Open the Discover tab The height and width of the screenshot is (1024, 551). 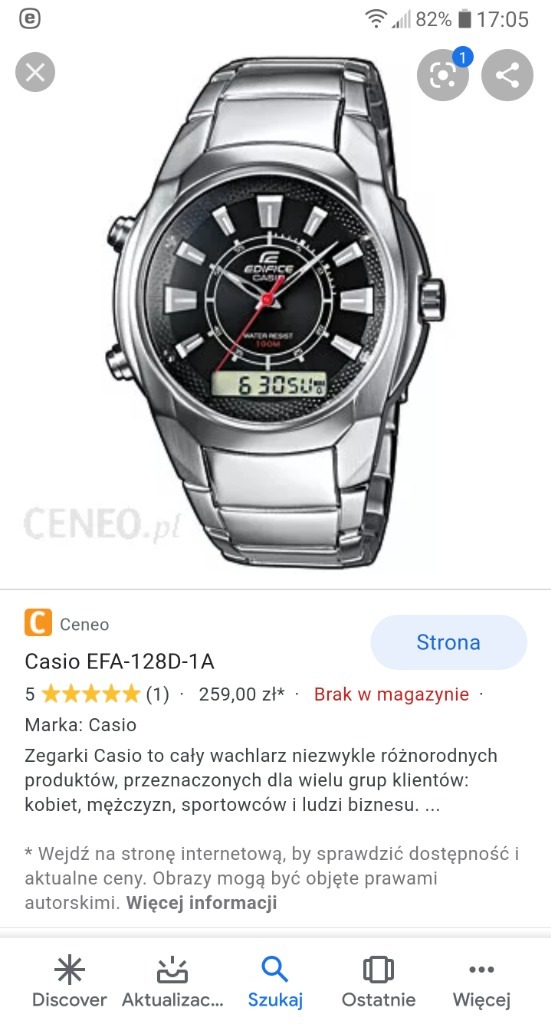(x=69, y=982)
